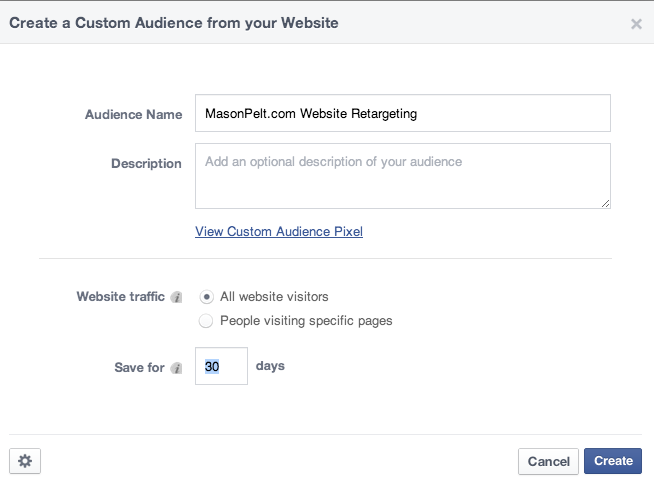
Task: Click info icon beside Save for
Action: (177, 368)
